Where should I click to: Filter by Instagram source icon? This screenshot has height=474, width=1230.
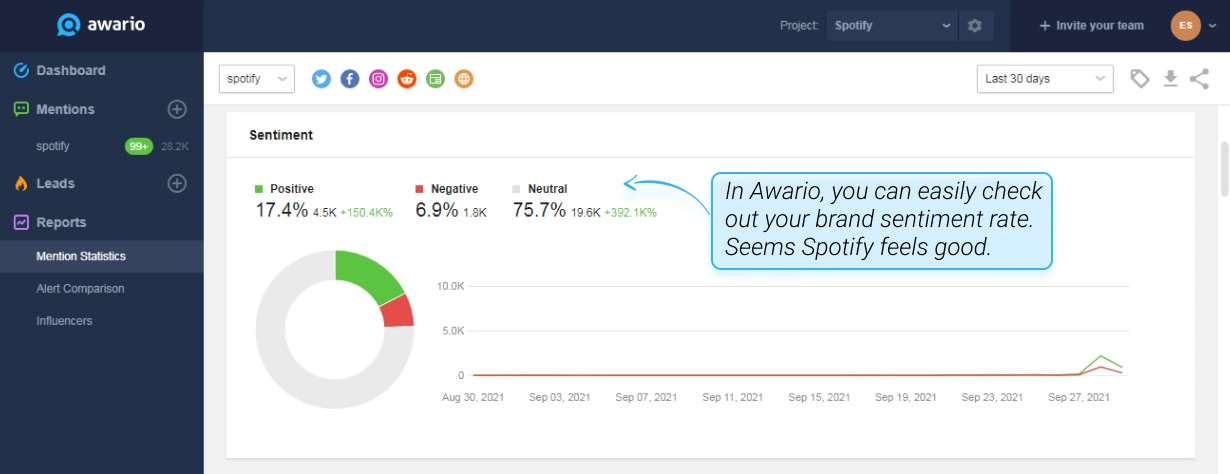pyautogui.click(x=378, y=79)
